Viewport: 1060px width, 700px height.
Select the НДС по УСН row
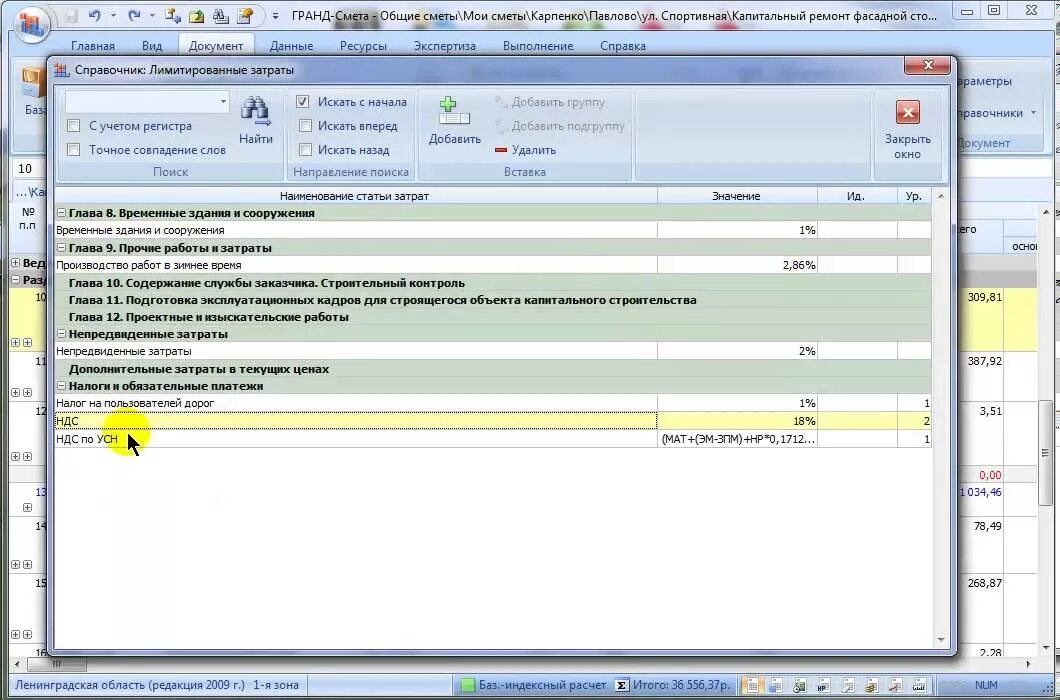pyautogui.click(x=492, y=439)
